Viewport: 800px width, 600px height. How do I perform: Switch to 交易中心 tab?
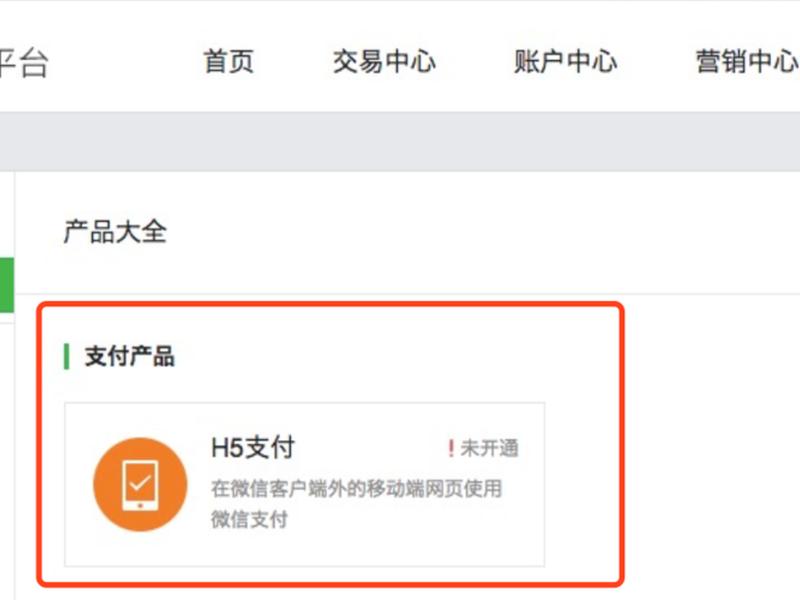[384, 61]
